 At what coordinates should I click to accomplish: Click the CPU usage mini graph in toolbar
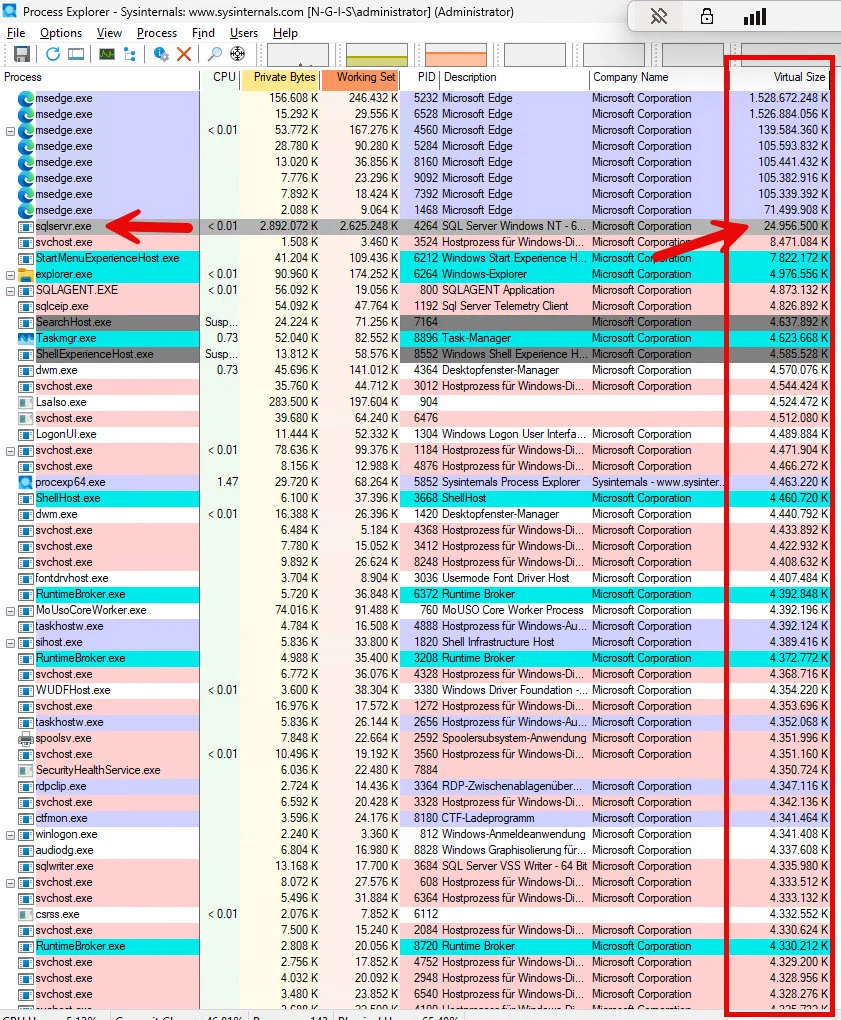[297, 55]
